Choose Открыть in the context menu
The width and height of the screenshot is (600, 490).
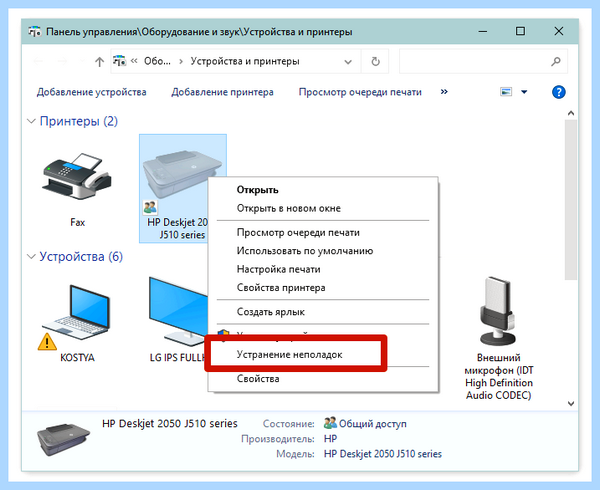[258, 190]
